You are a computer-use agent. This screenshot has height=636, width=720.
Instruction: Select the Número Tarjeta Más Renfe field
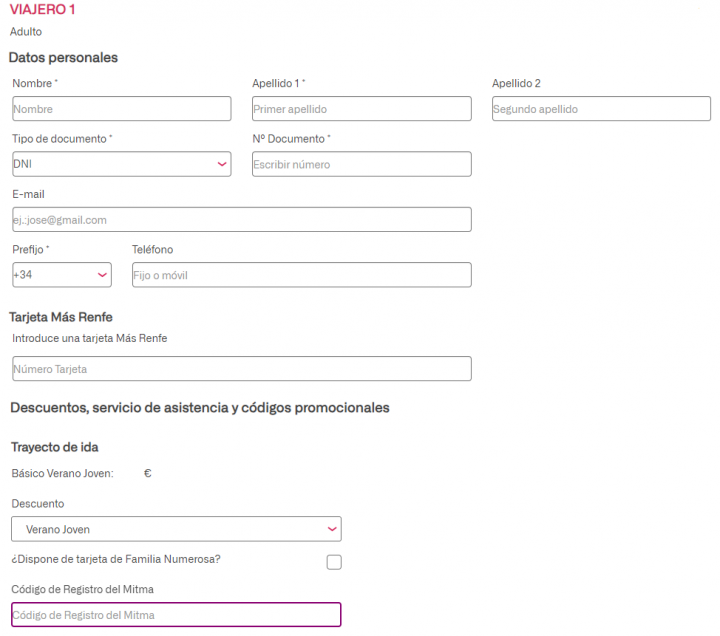(241, 369)
